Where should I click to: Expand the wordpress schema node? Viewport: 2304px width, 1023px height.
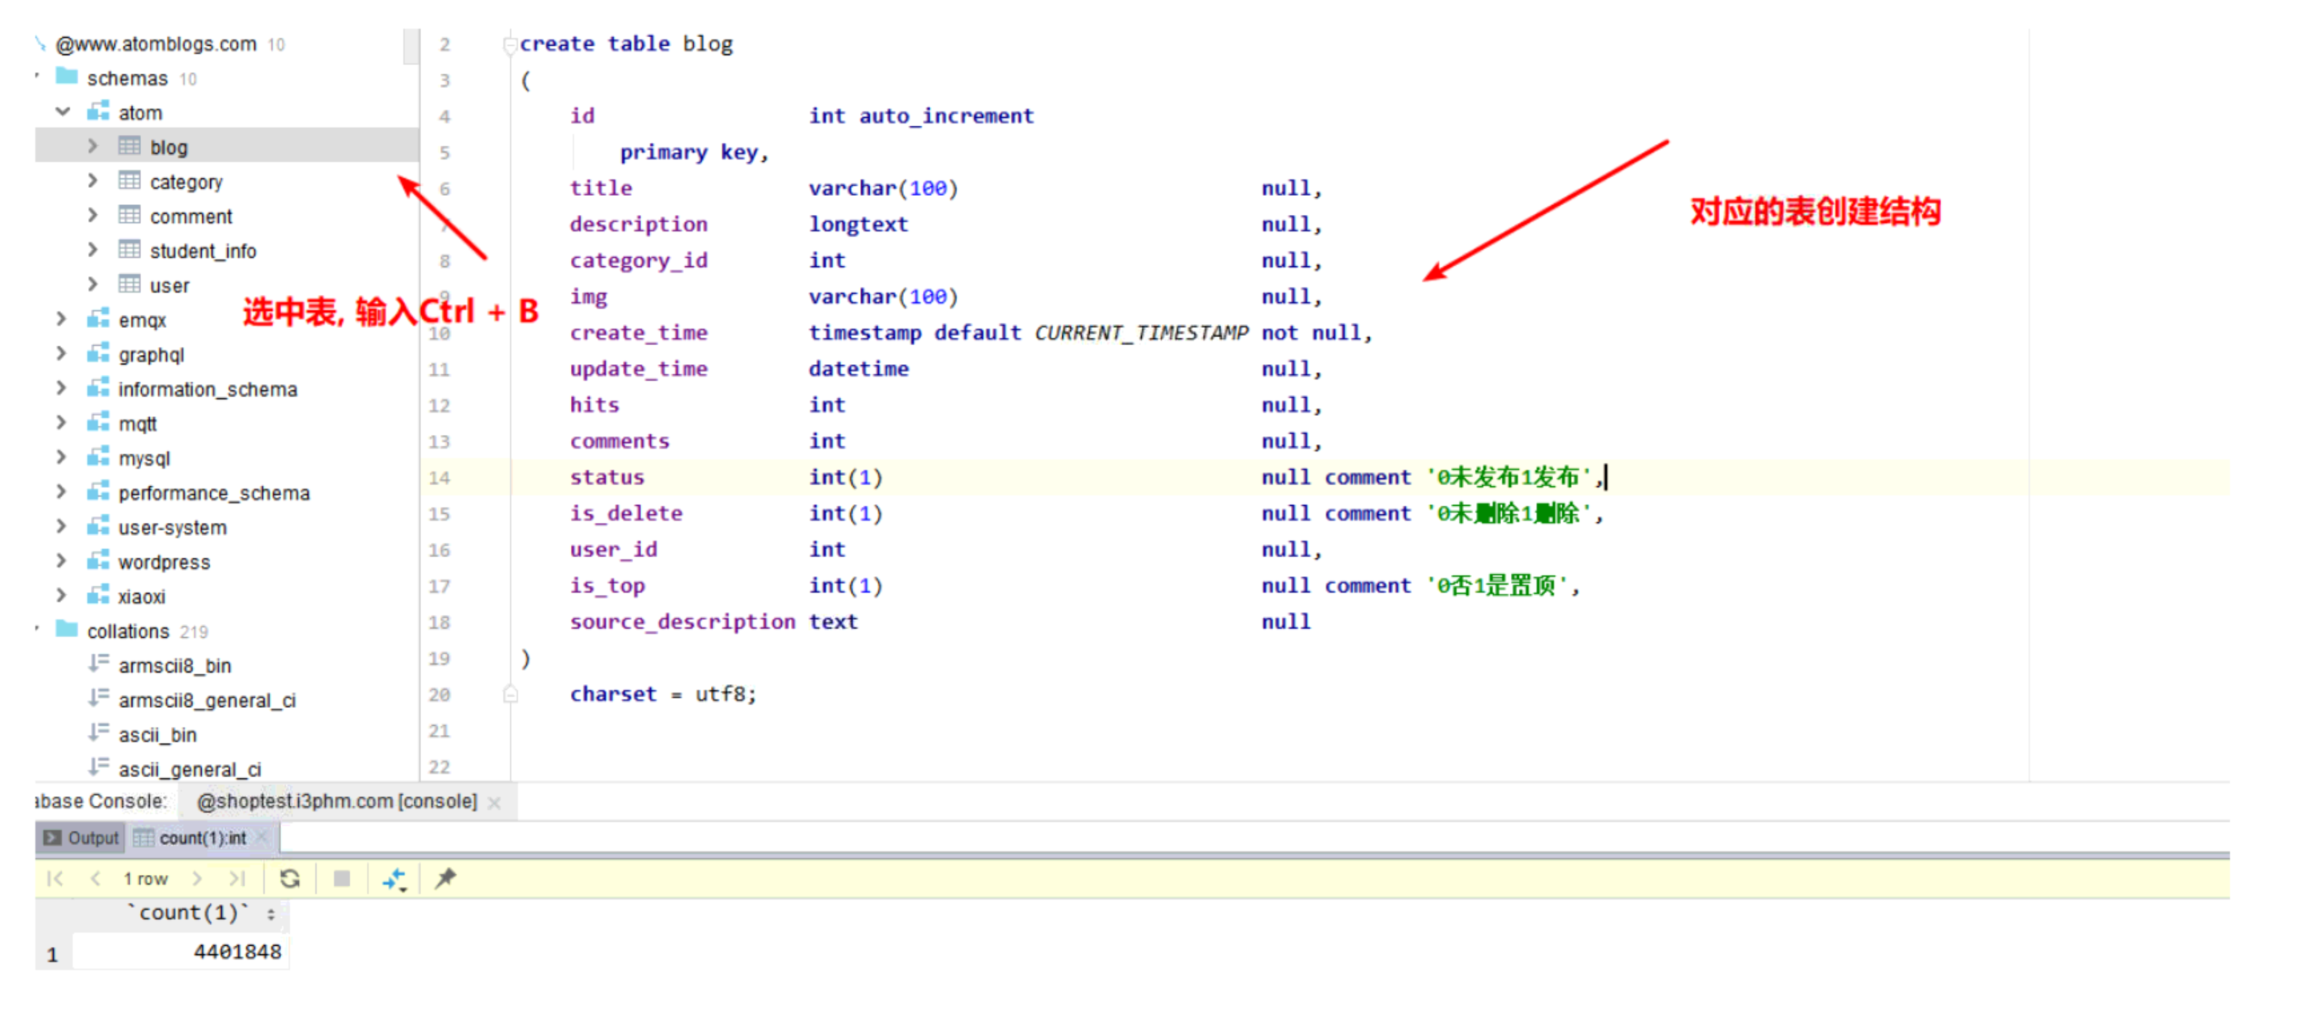pyautogui.click(x=62, y=561)
